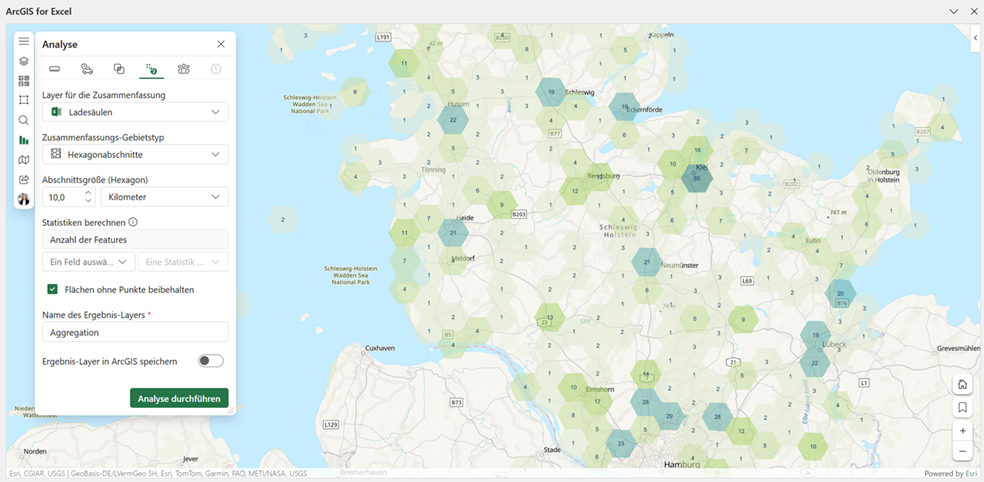Viewport: 984px width, 482px height.
Task: Click the 'Layer für die Zusammenfassung' label
Action: pos(104,95)
